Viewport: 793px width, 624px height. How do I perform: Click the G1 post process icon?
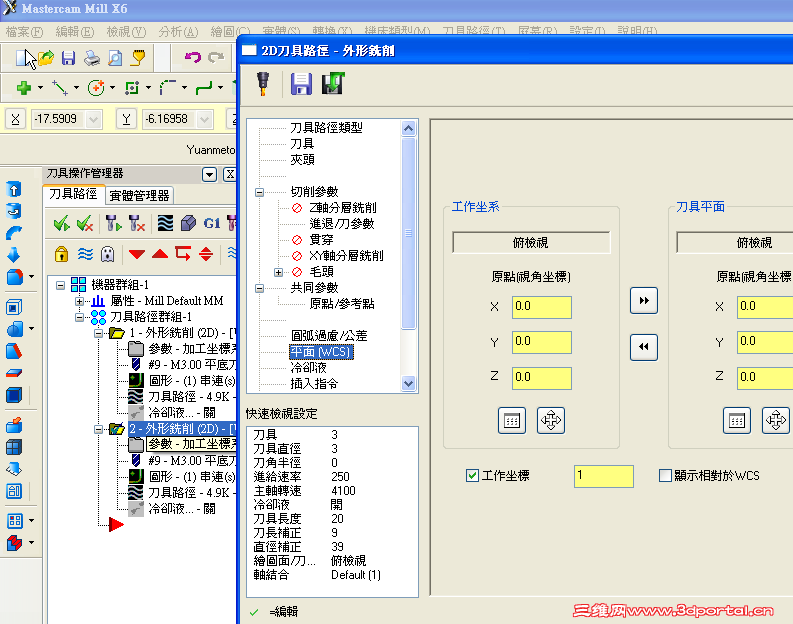tap(212, 223)
